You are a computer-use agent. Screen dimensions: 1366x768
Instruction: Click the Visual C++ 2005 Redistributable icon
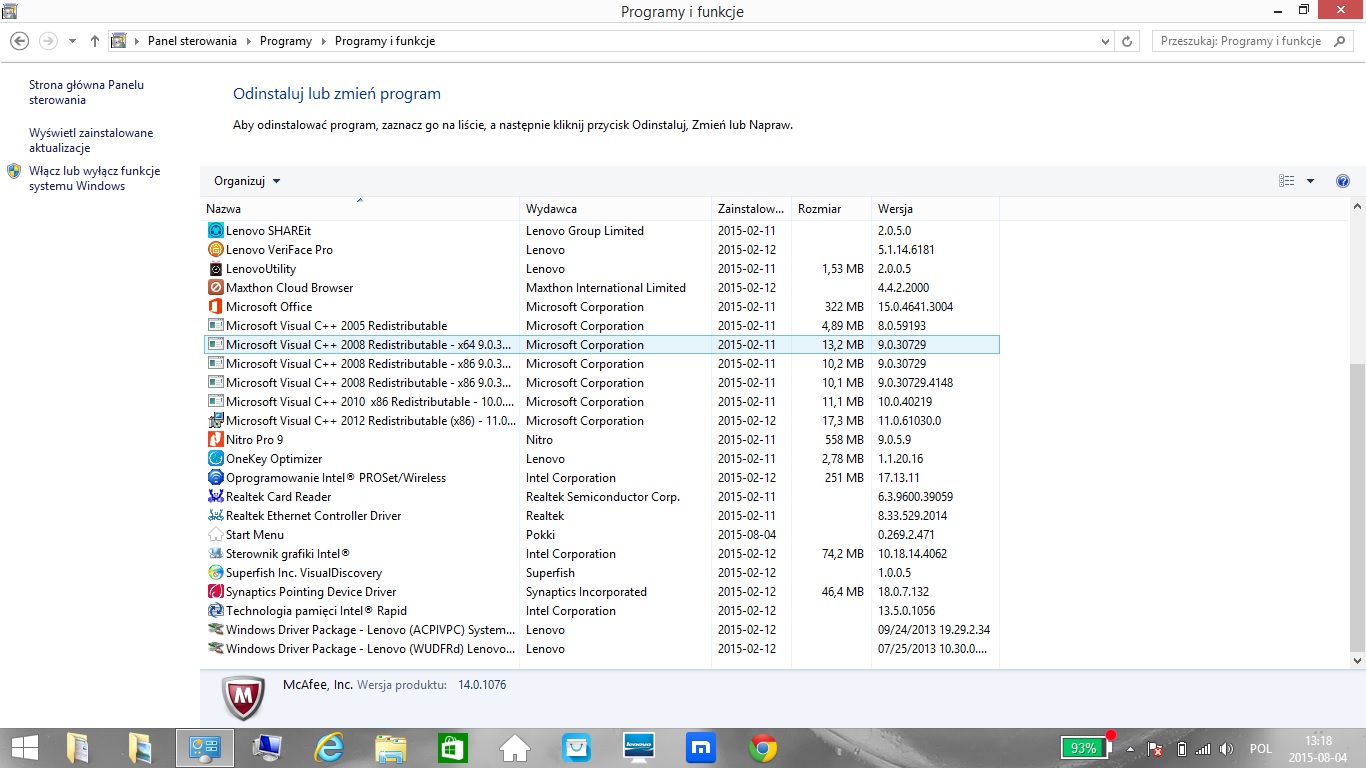point(216,326)
